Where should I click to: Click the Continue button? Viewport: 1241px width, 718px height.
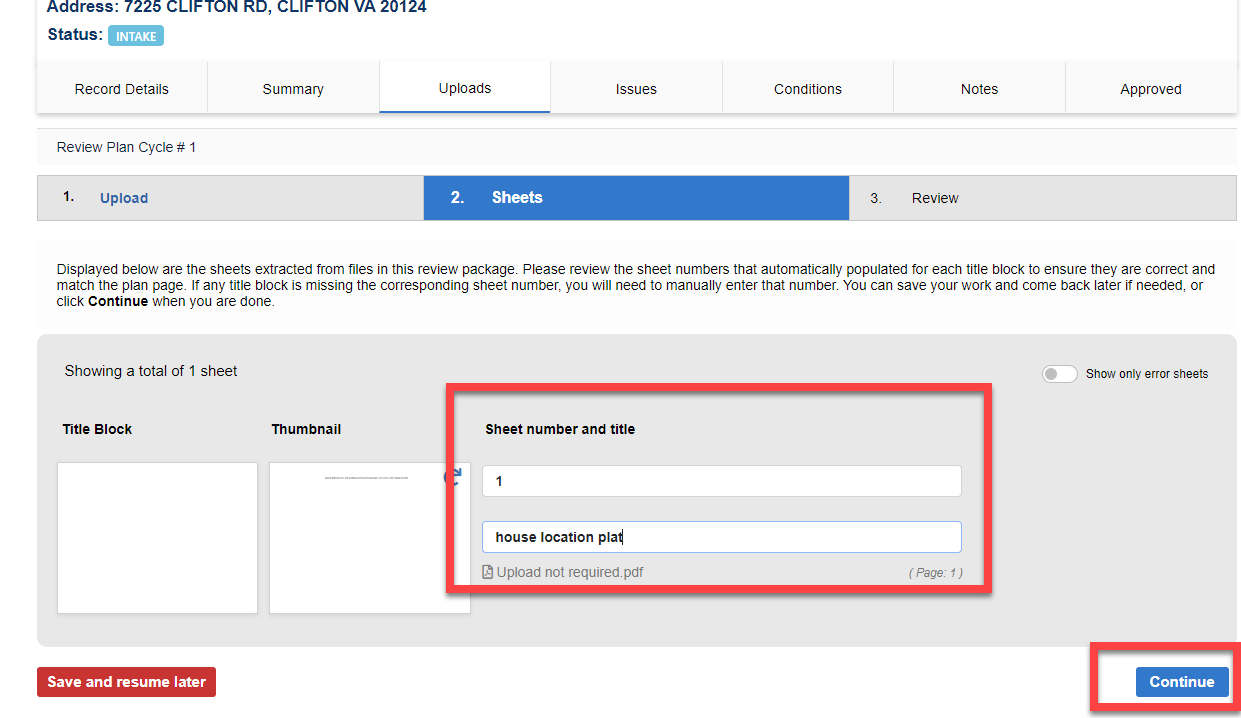click(x=1182, y=682)
